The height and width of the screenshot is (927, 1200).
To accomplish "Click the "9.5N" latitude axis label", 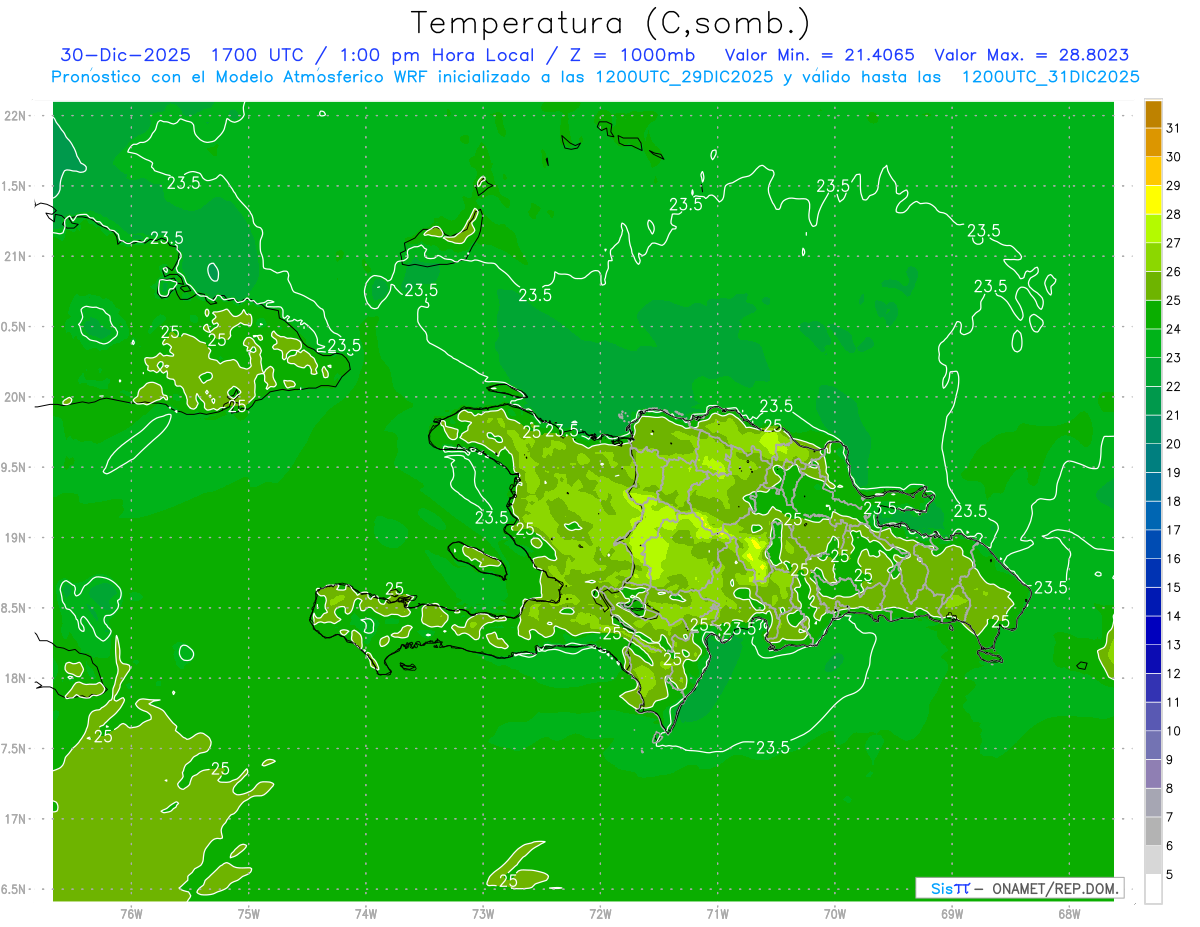I will click(14, 467).
